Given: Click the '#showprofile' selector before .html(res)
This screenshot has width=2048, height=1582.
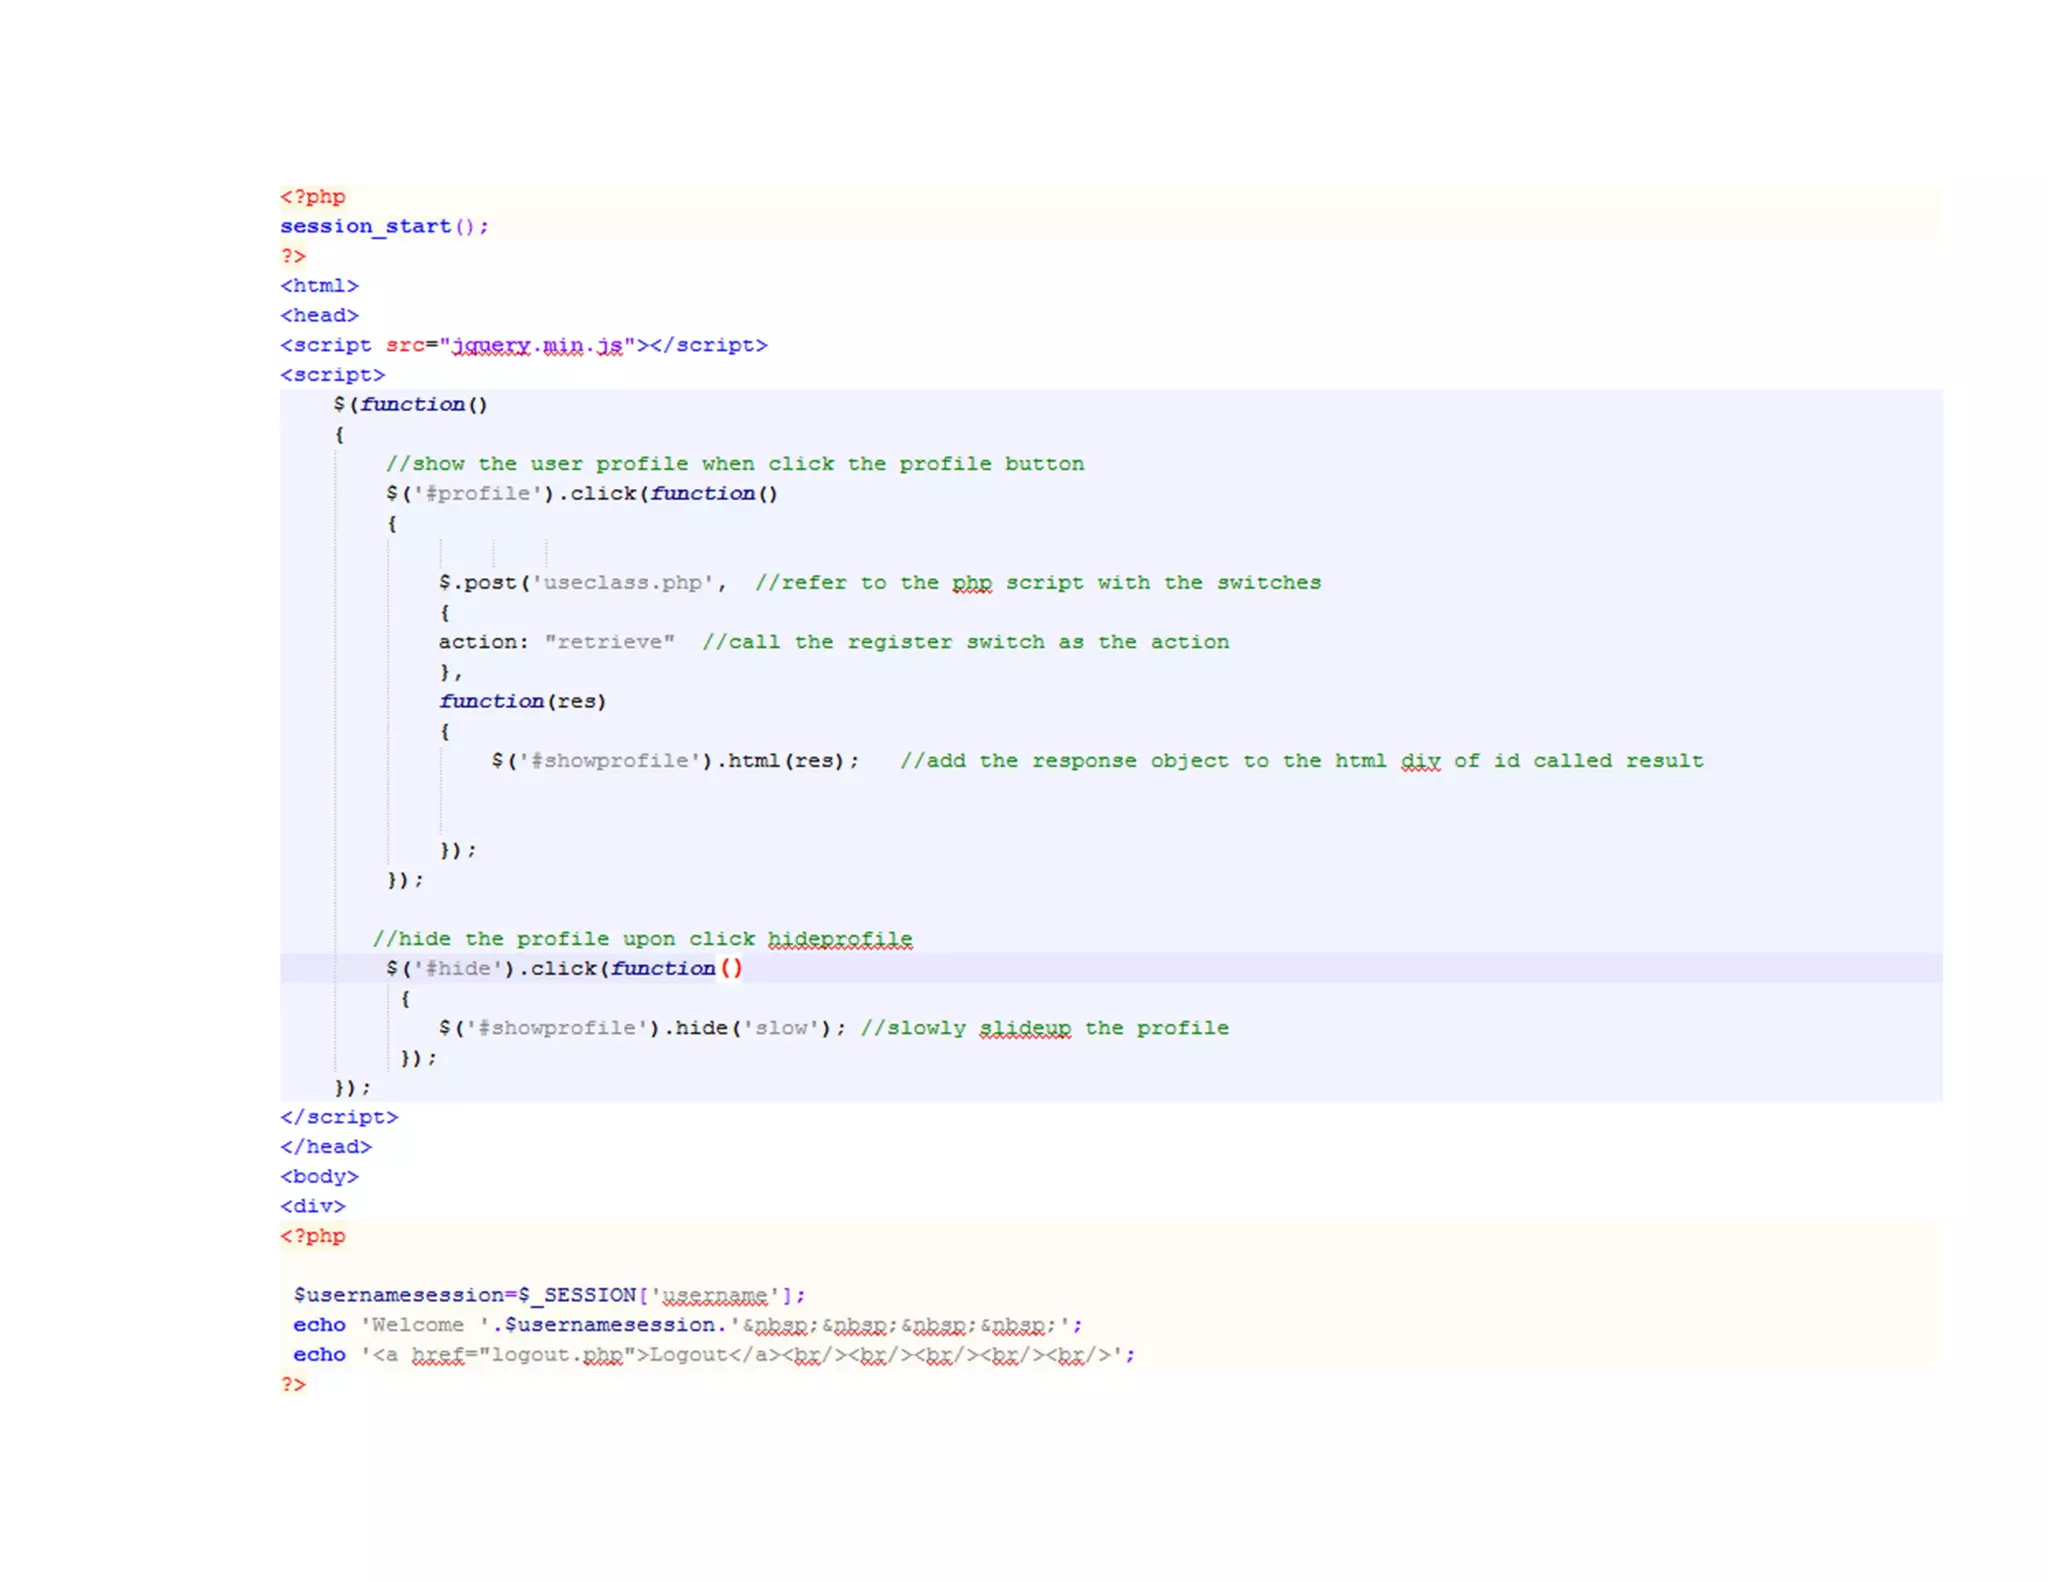Looking at the screenshot, I should pos(608,761).
